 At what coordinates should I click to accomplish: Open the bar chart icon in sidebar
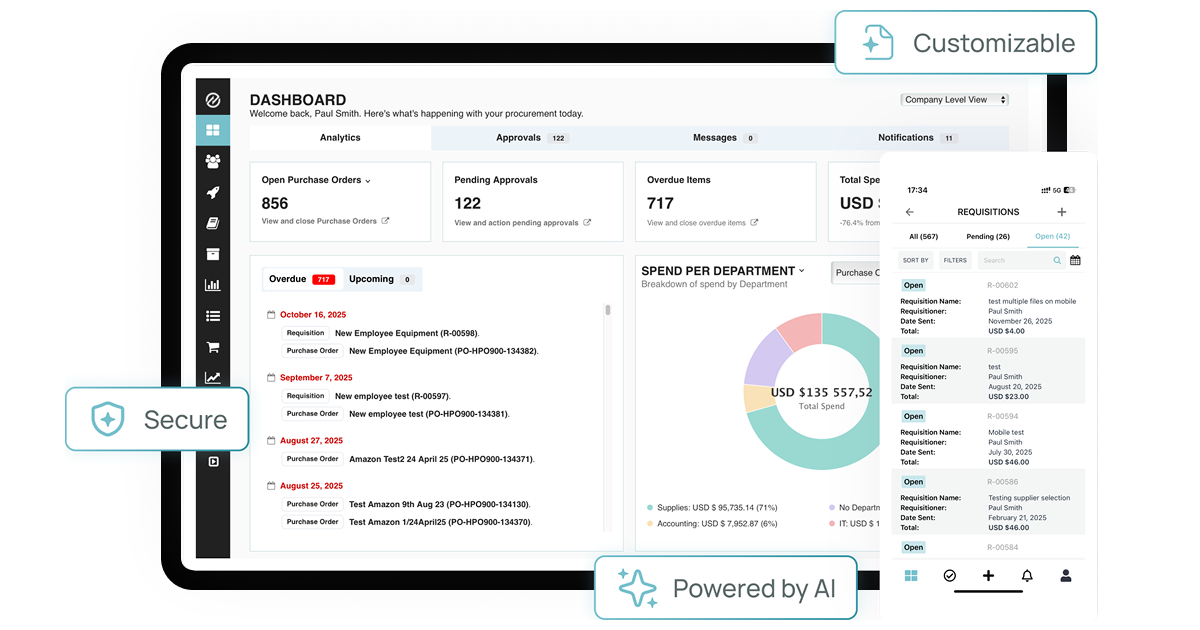click(213, 285)
